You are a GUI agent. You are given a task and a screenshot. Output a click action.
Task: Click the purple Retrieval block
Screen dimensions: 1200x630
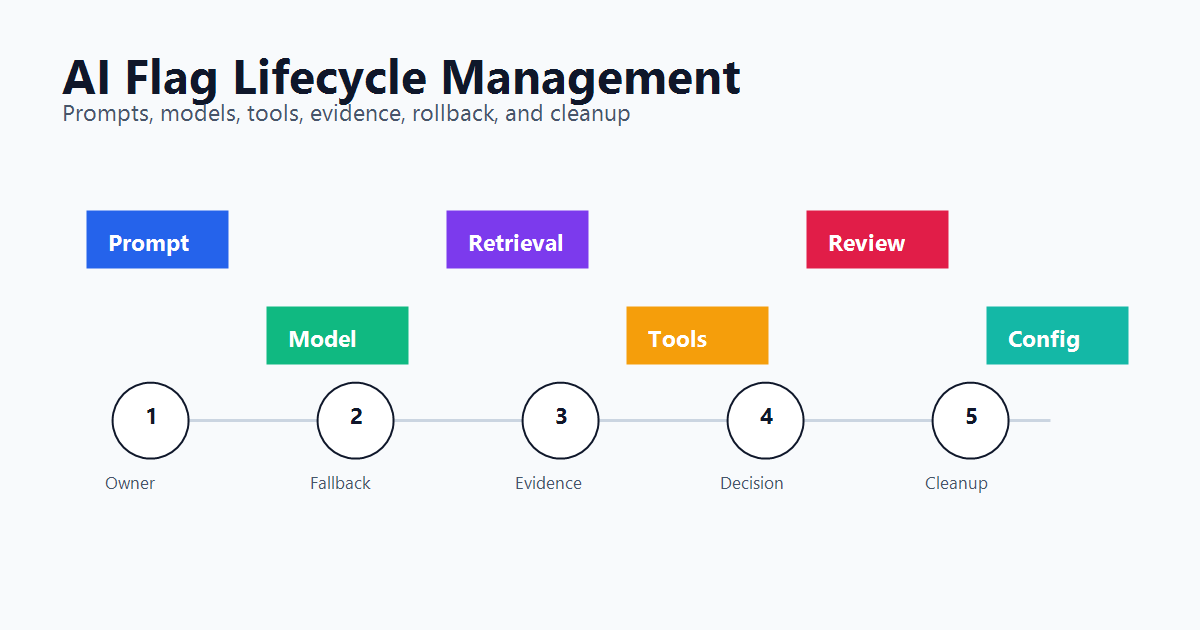click(517, 239)
